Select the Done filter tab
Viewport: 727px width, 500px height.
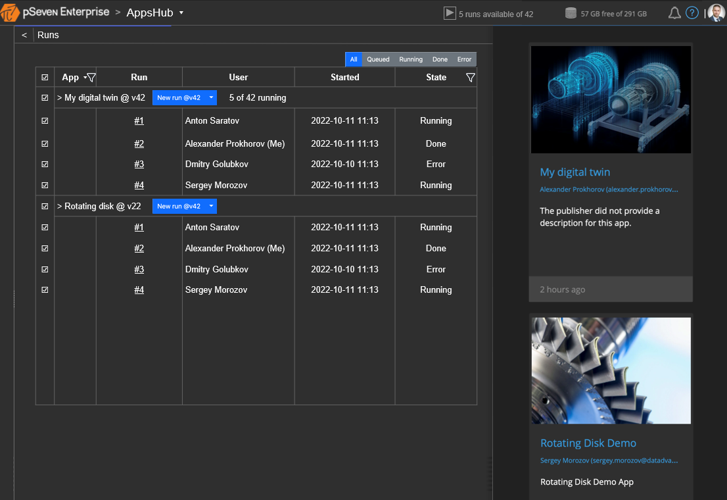point(440,59)
